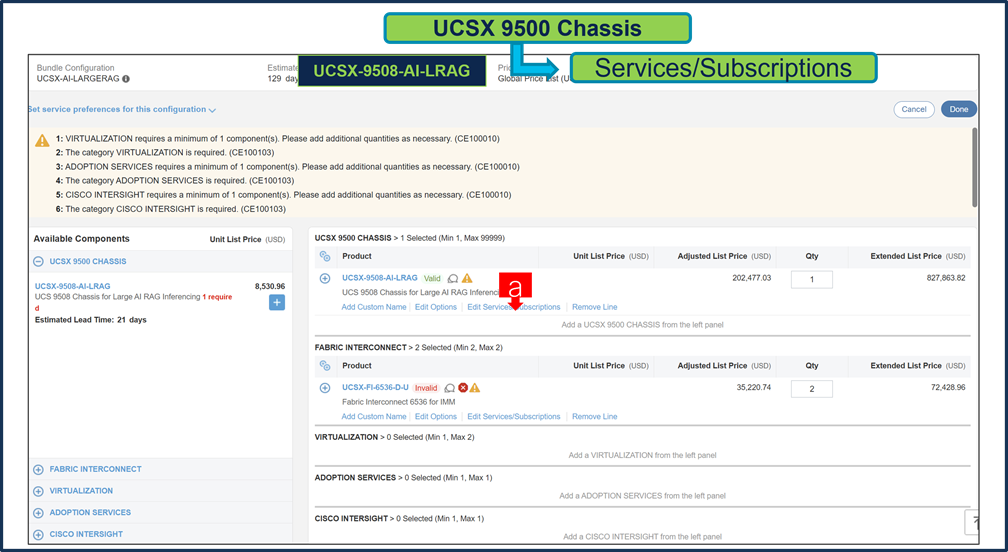Click the extended list price 827,863.82

[945, 278]
